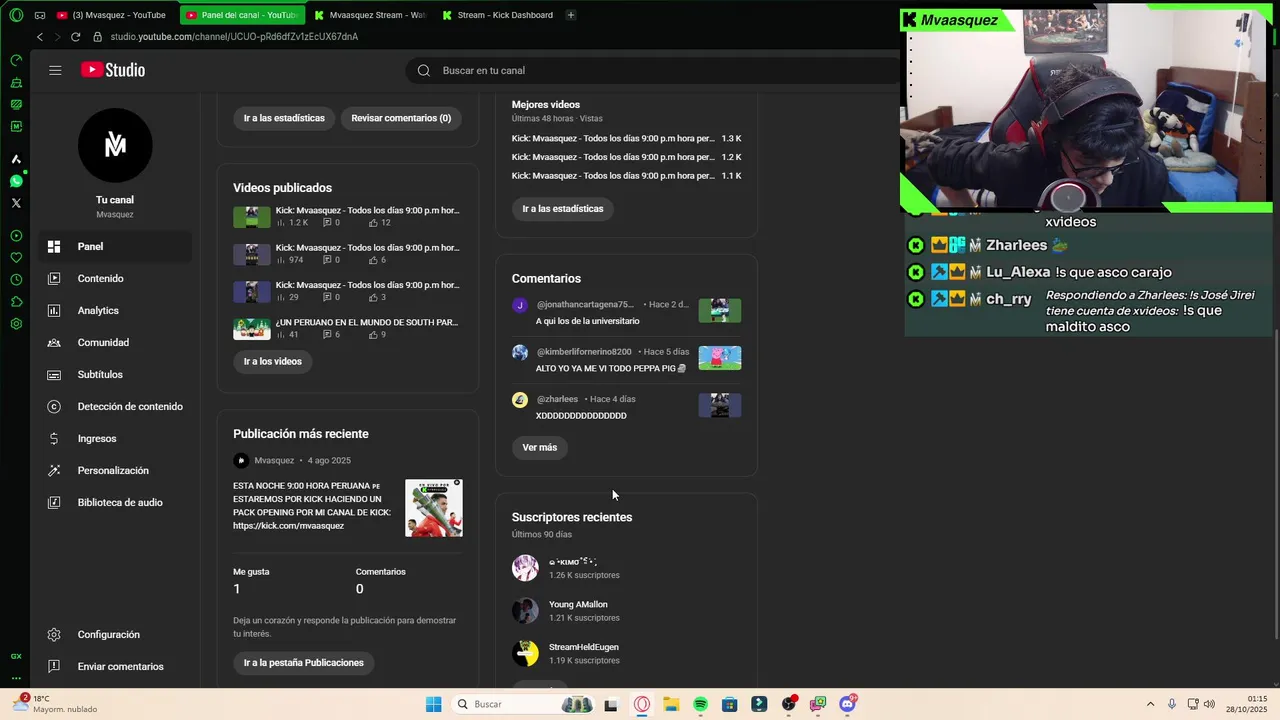Open the recent post image thumbnail
Image resolution: width=1280 pixels, height=720 pixels.
(434, 508)
